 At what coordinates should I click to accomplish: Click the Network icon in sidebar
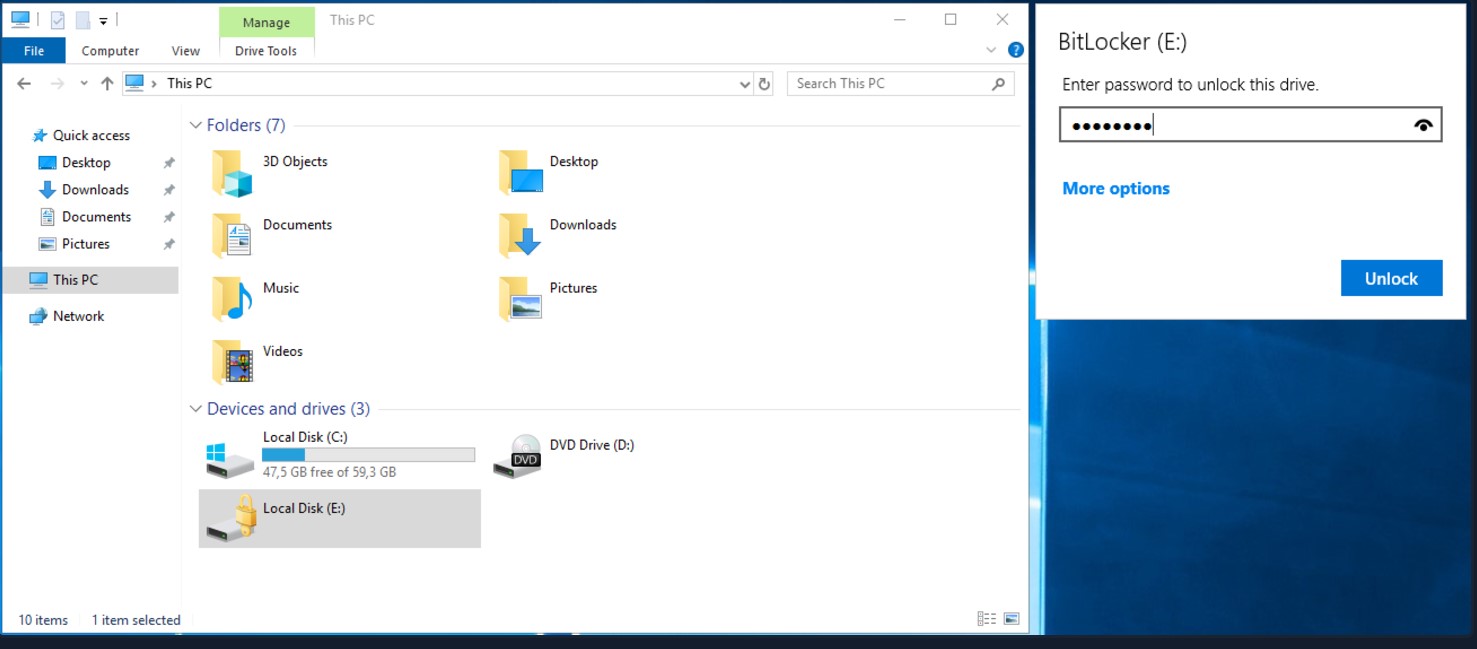[38, 316]
